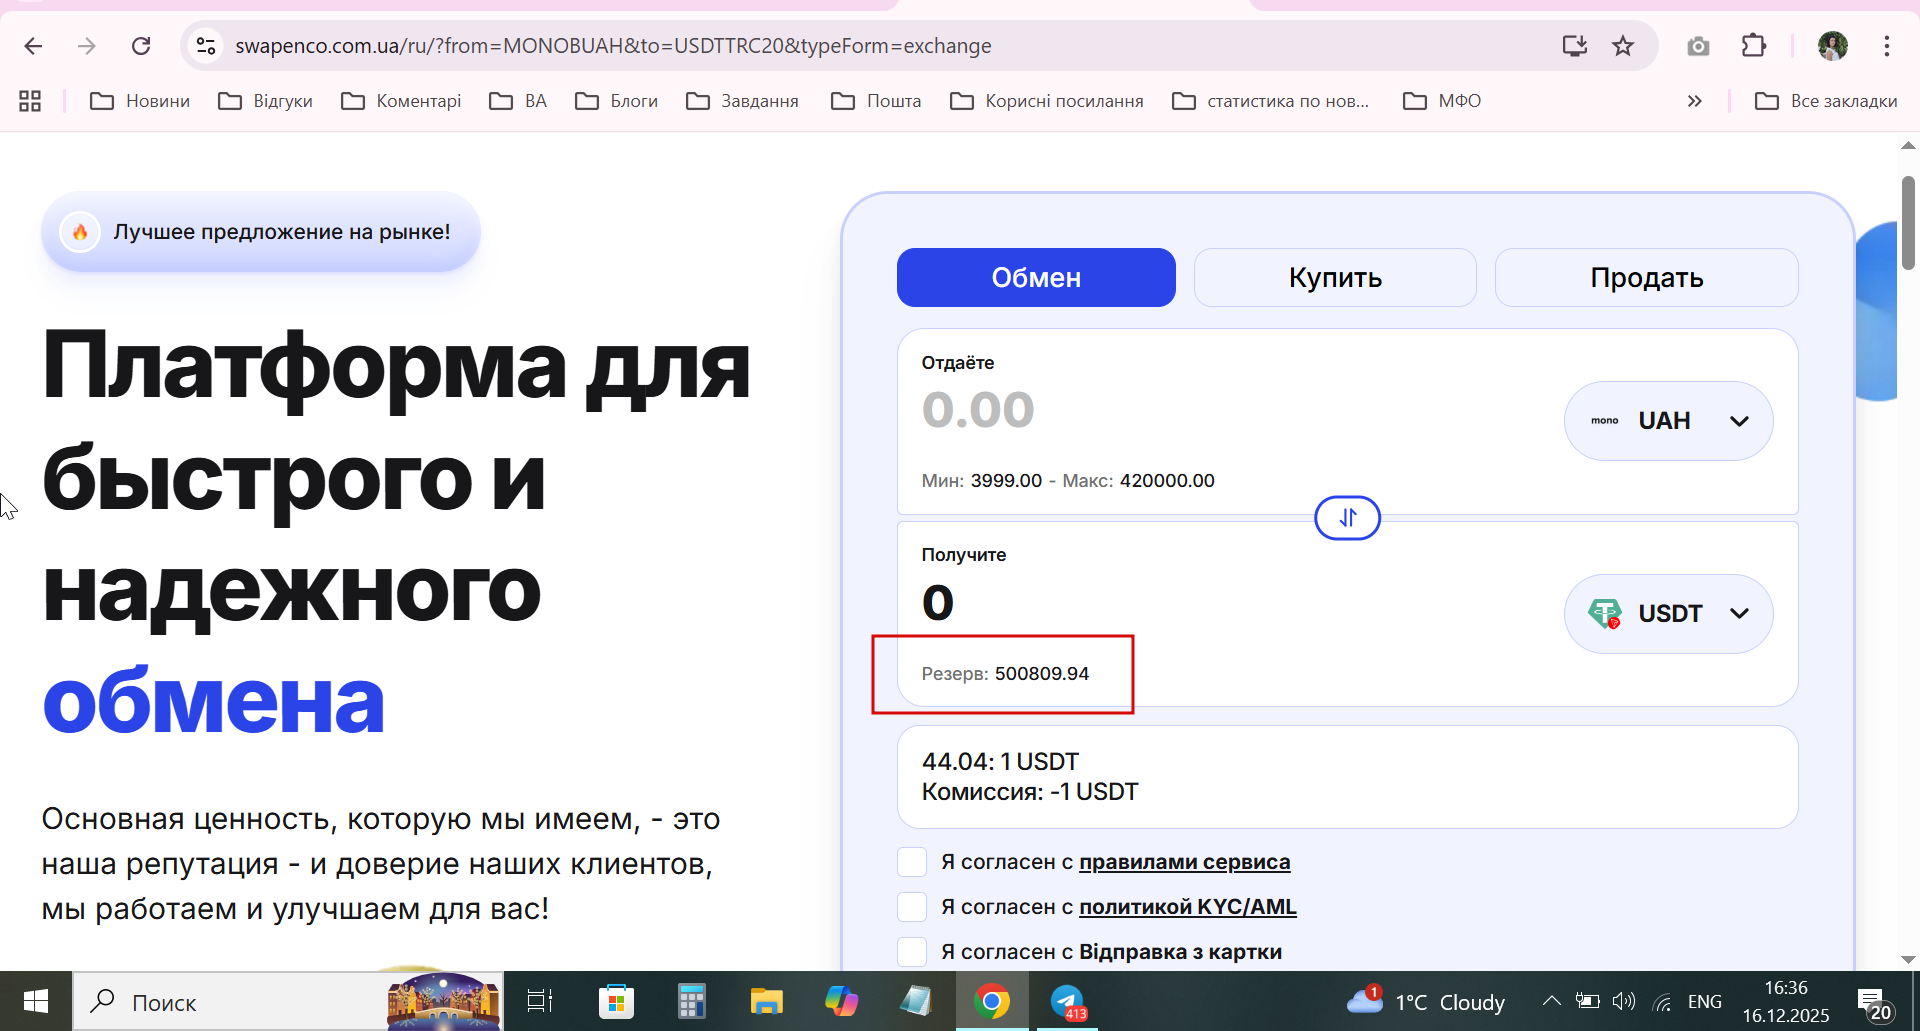This screenshot has width=1920, height=1031.
Task: Open the Windows Start menu
Action: (36, 1001)
